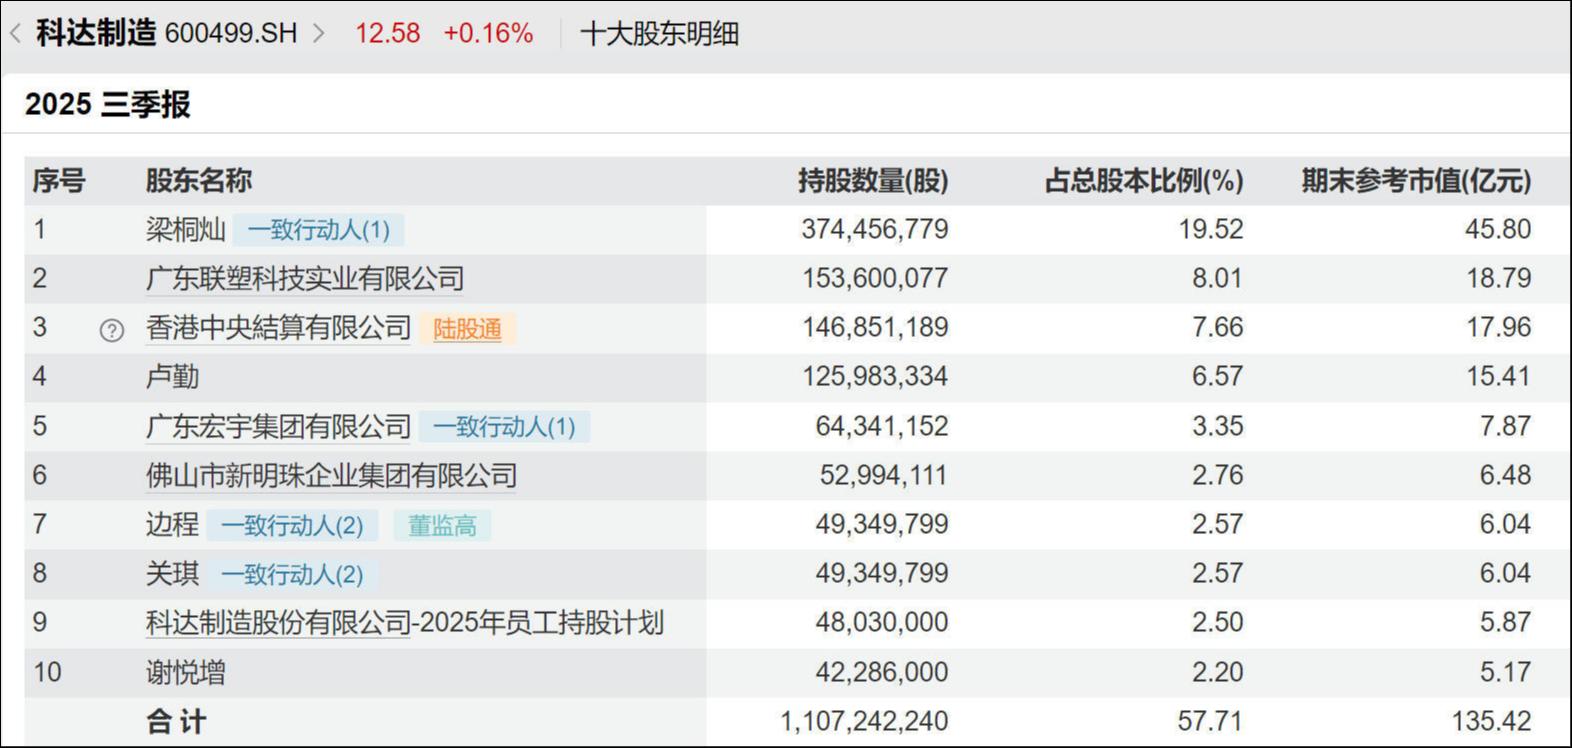Click price change +0.16%
Image resolution: width=1572 pixels, height=748 pixels.
(488, 33)
